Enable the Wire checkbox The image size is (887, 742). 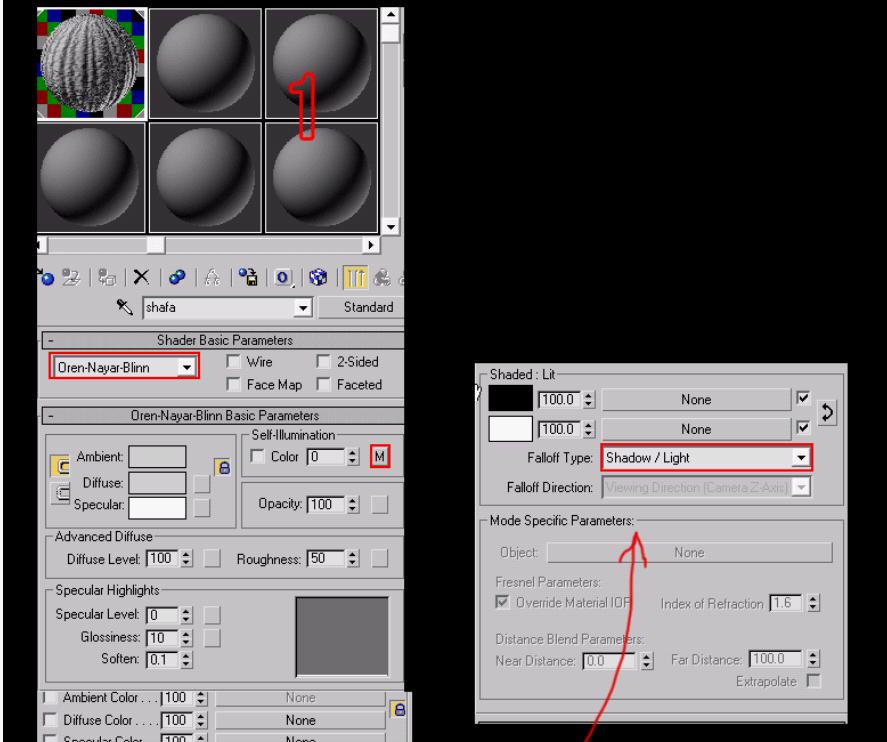pyautogui.click(x=233, y=361)
